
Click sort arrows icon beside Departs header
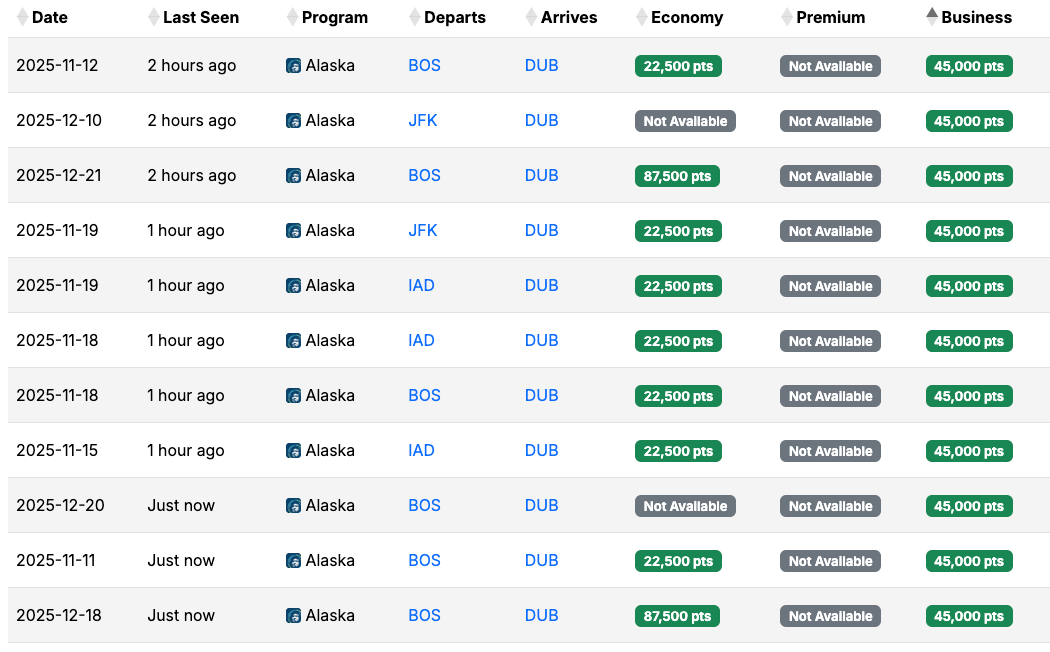click(x=415, y=17)
